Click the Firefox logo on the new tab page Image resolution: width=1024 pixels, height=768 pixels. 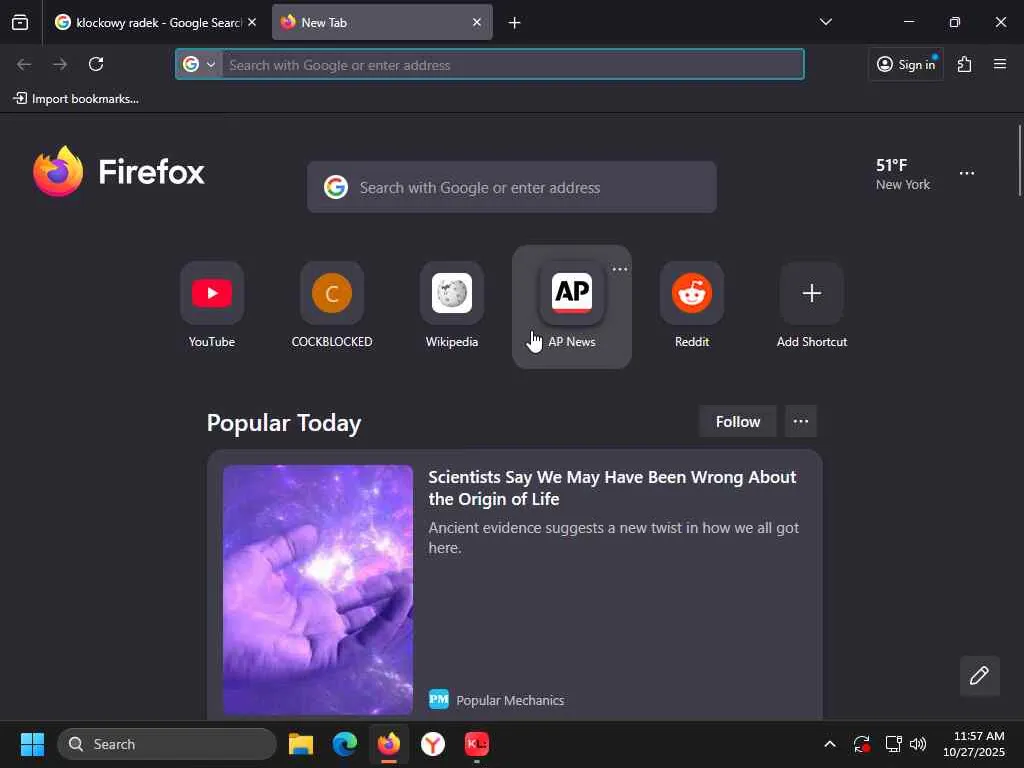pos(119,172)
